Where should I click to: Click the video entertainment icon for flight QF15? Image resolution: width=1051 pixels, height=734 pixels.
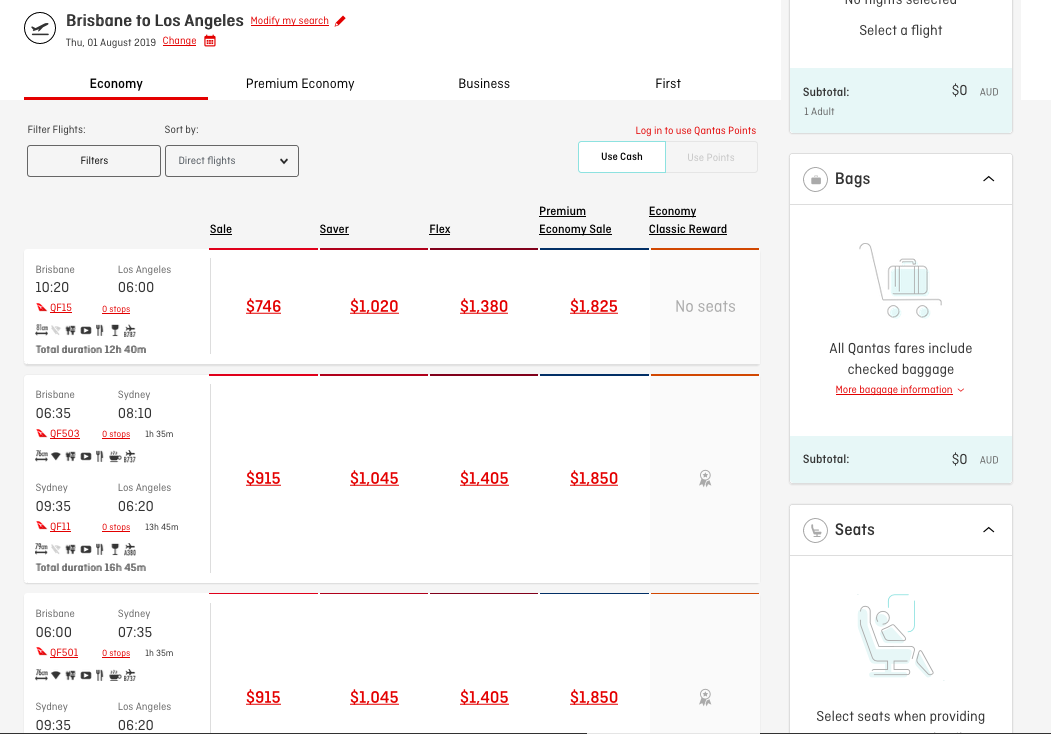(86, 330)
